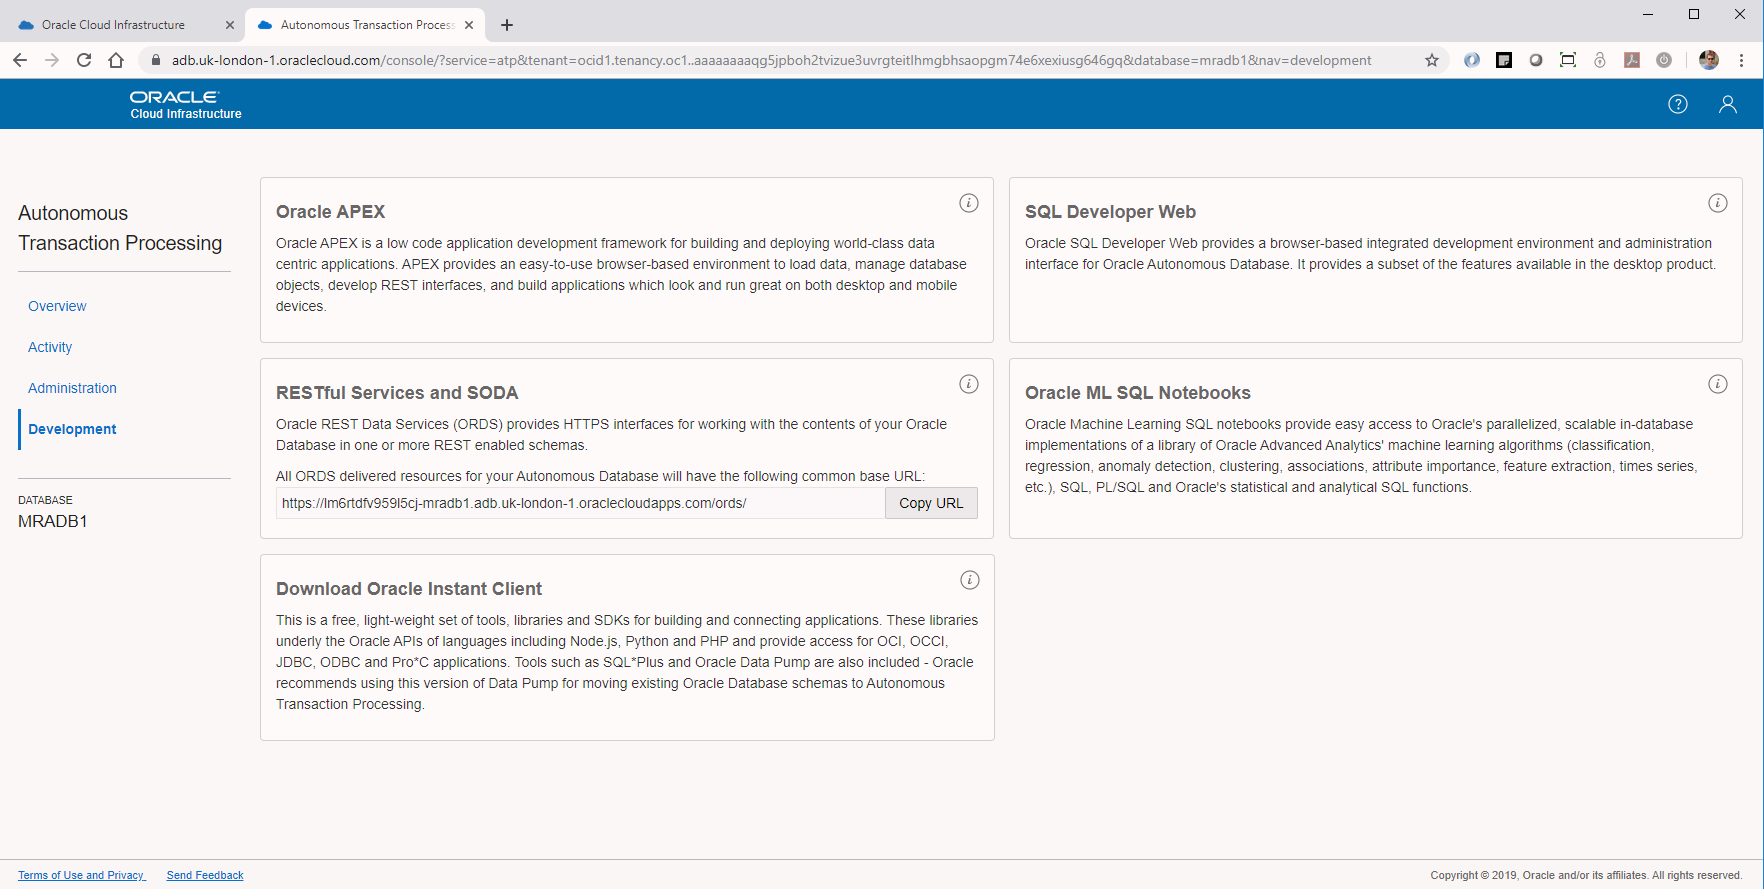Click the Oracle Cloud Infrastructure logo
Image resolution: width=1764 pixels, height=889 pixels.
tap(186, 105)
